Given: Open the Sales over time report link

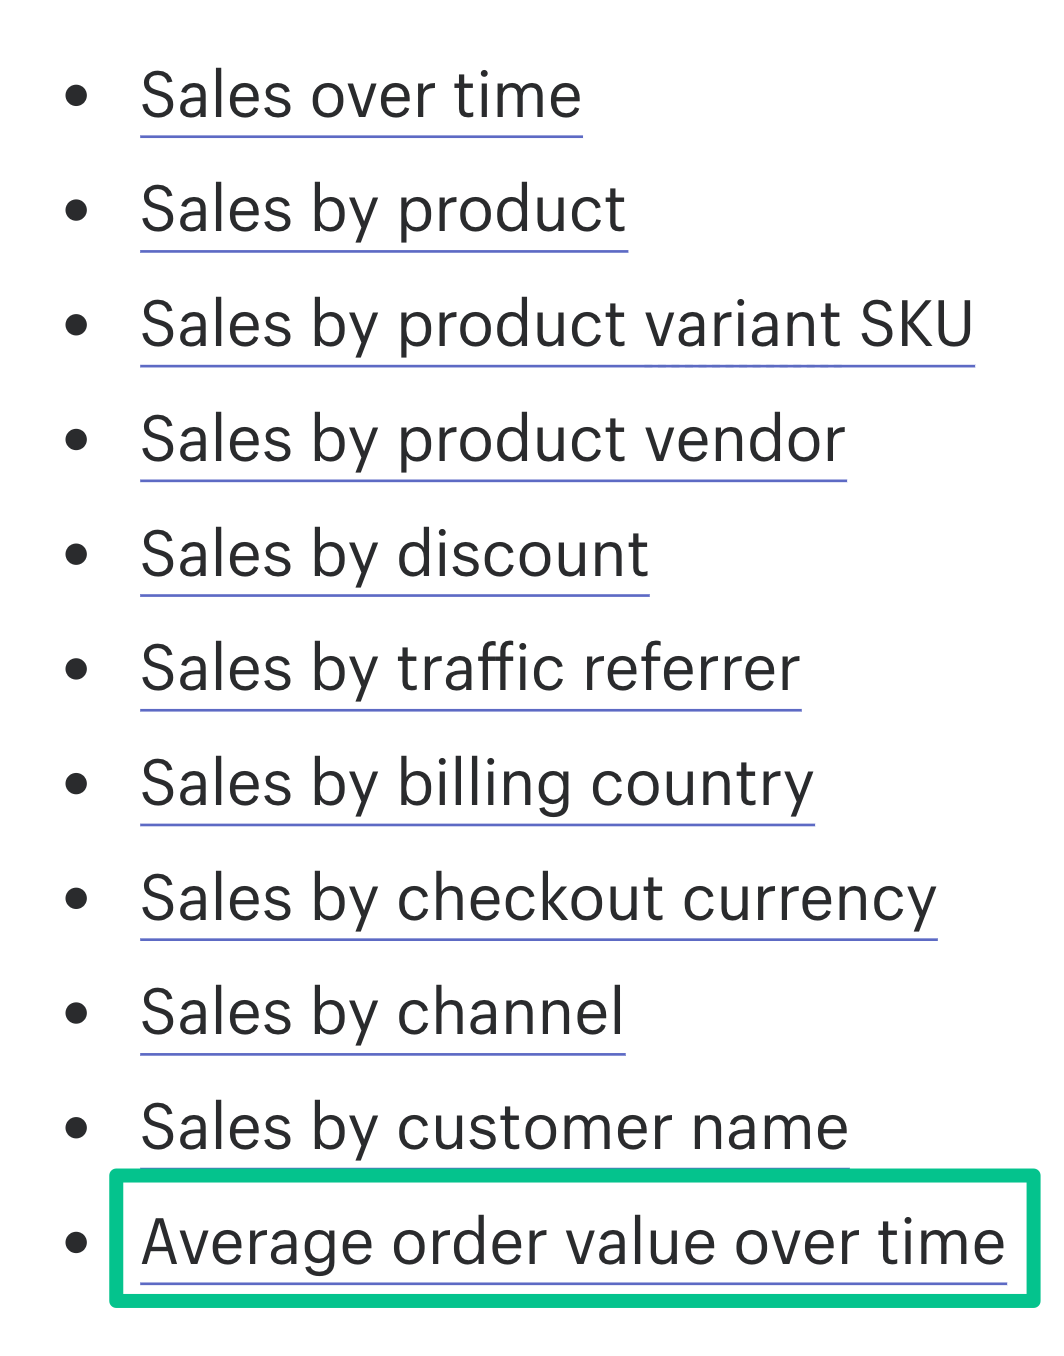Looking at the screenshot, I should [x=361, y=97].
